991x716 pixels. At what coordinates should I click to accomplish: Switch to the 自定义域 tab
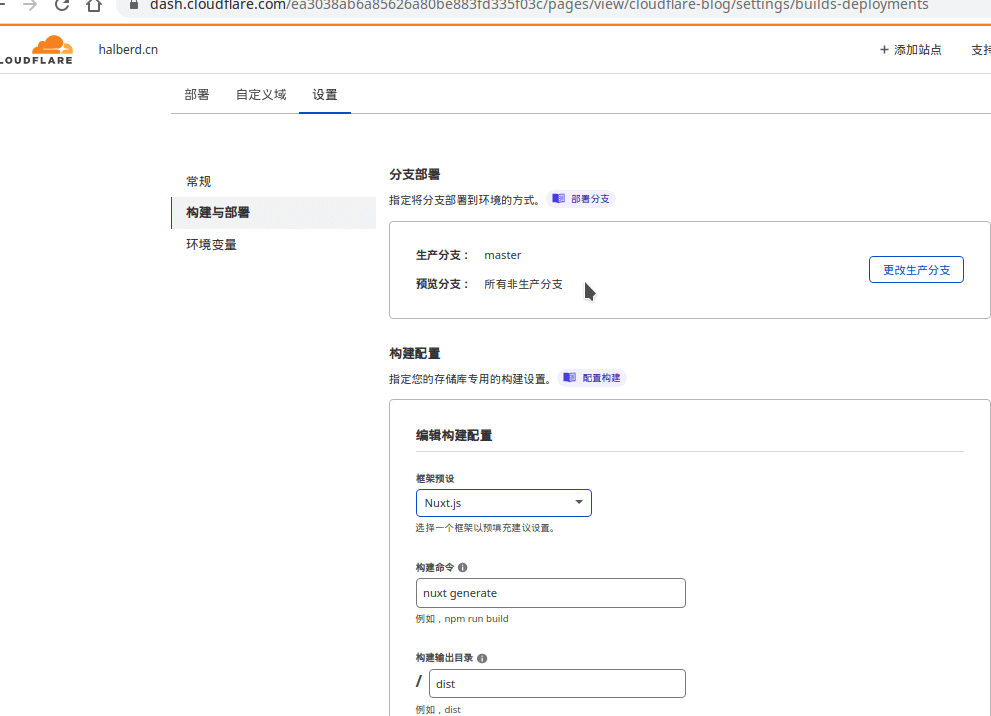(260, 93)
